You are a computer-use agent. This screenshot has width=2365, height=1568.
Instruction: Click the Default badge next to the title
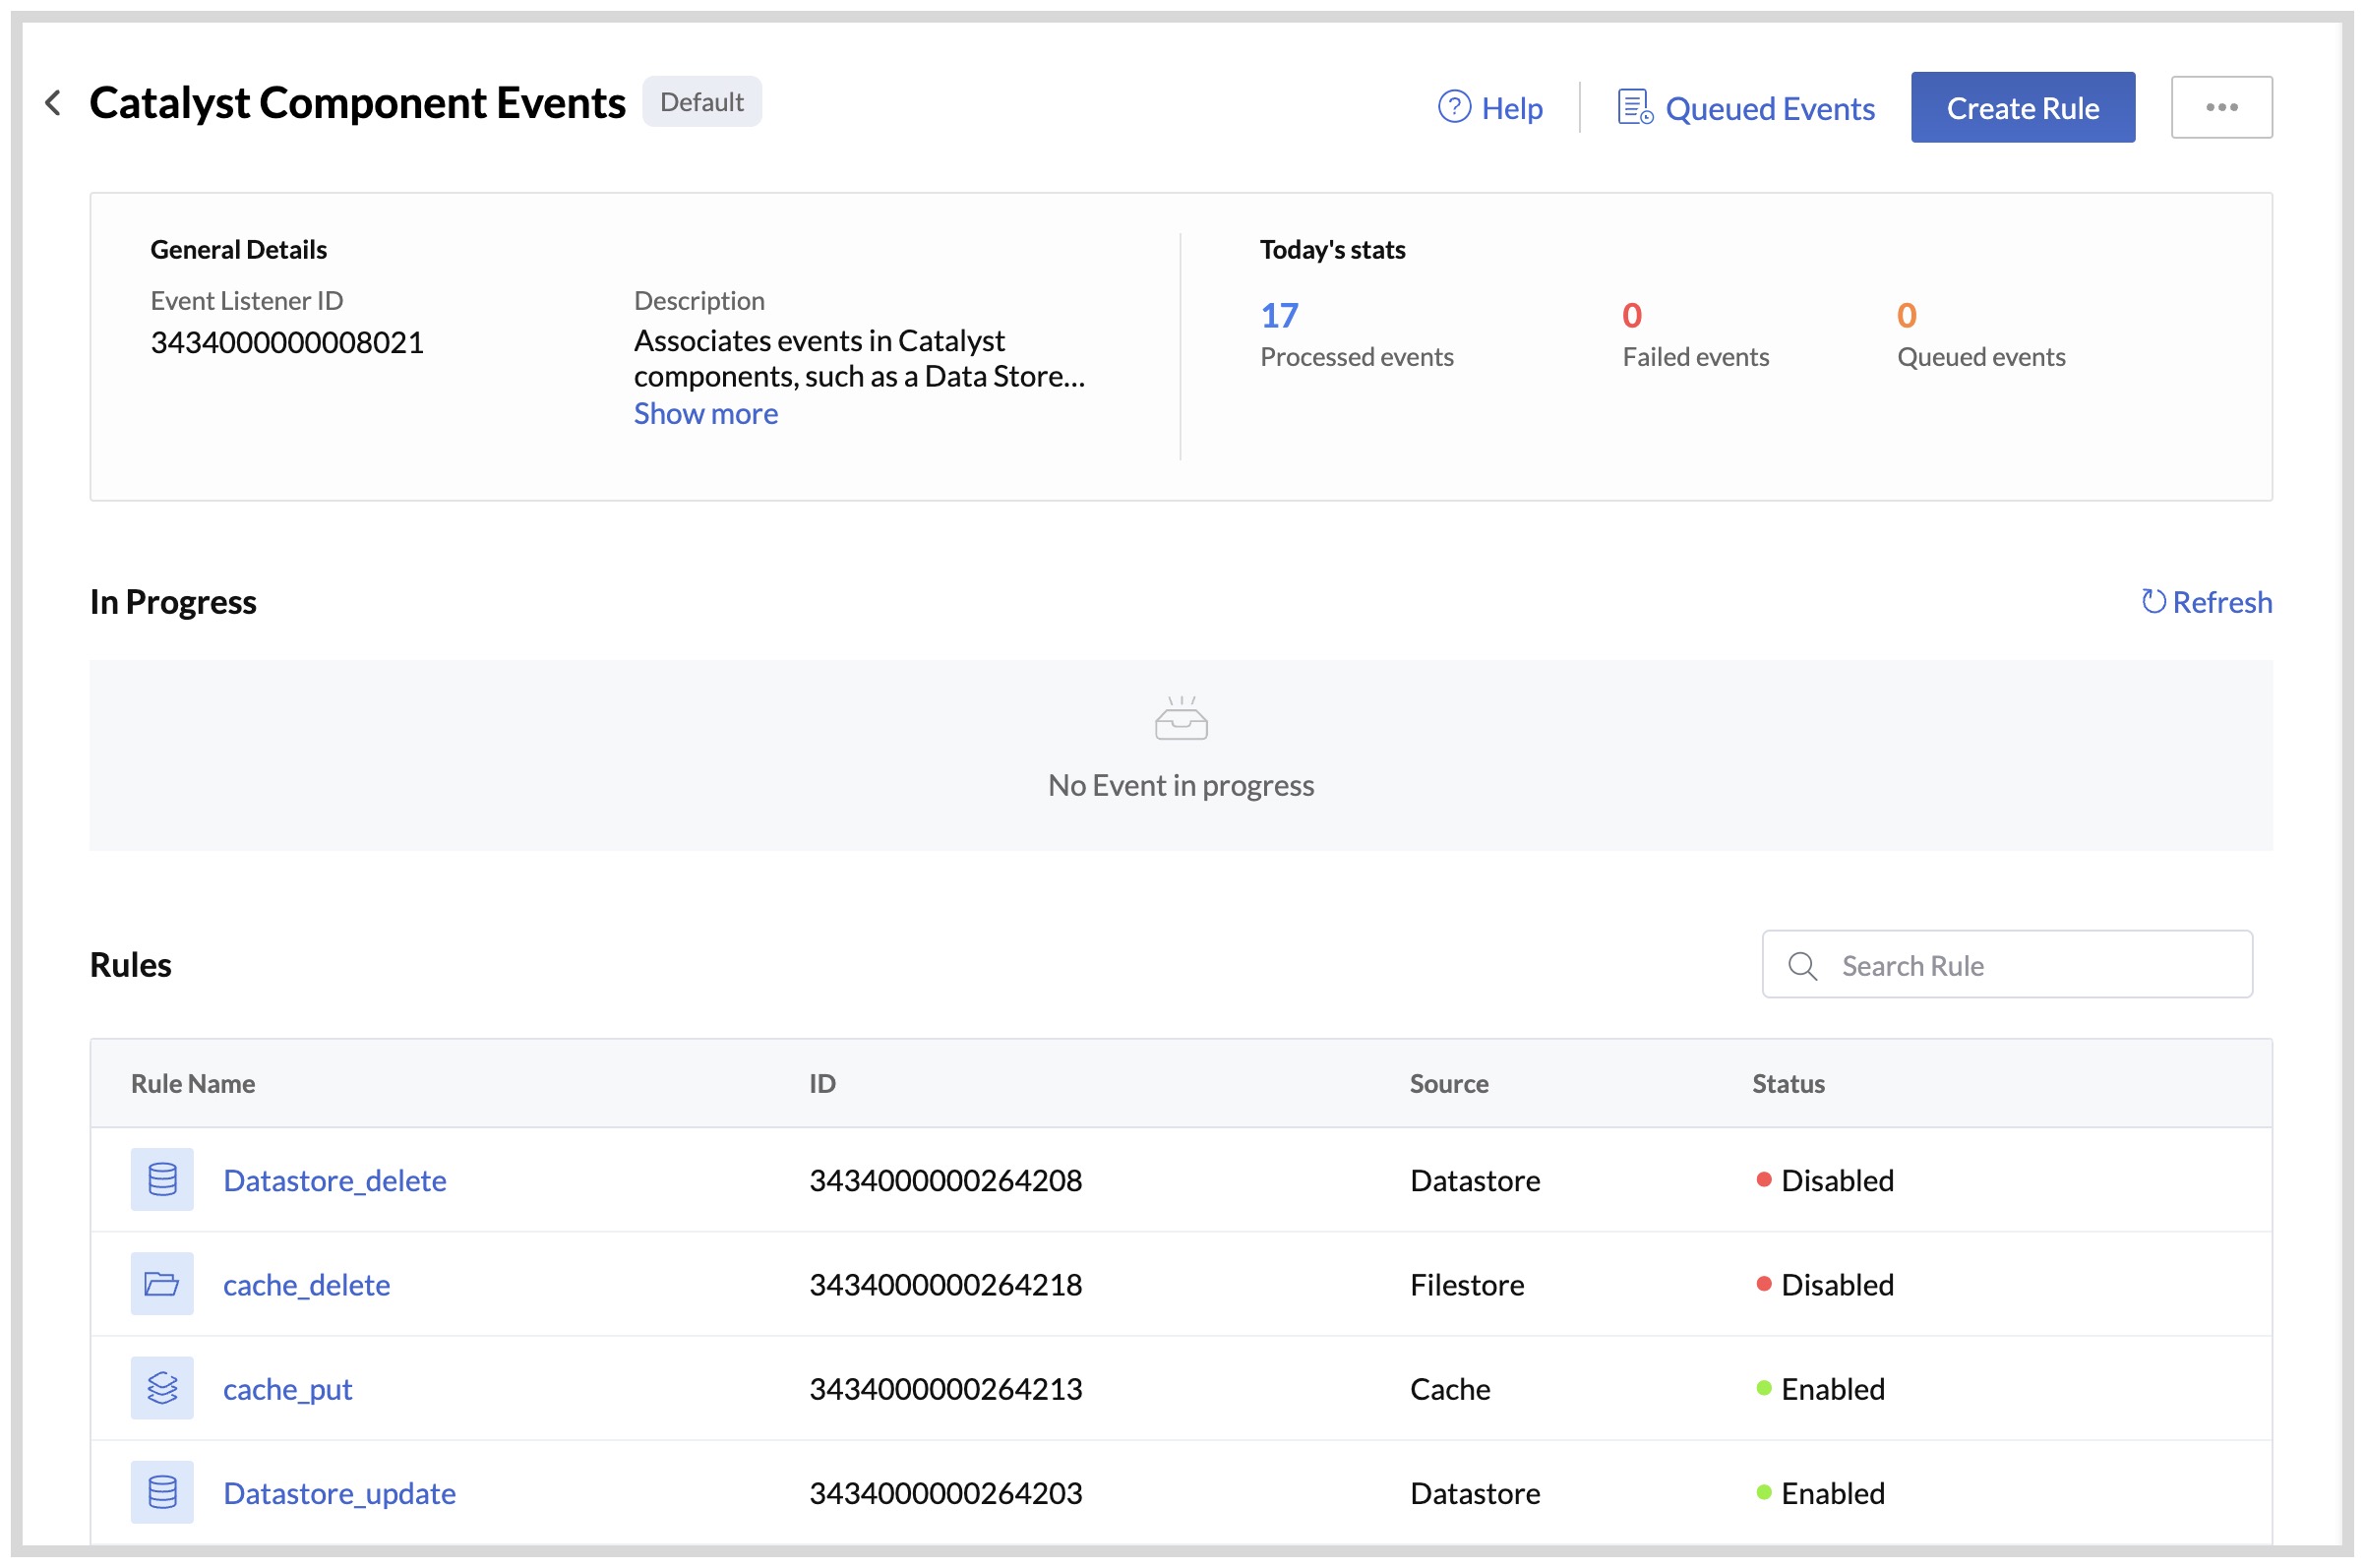[x=702, y=101]
